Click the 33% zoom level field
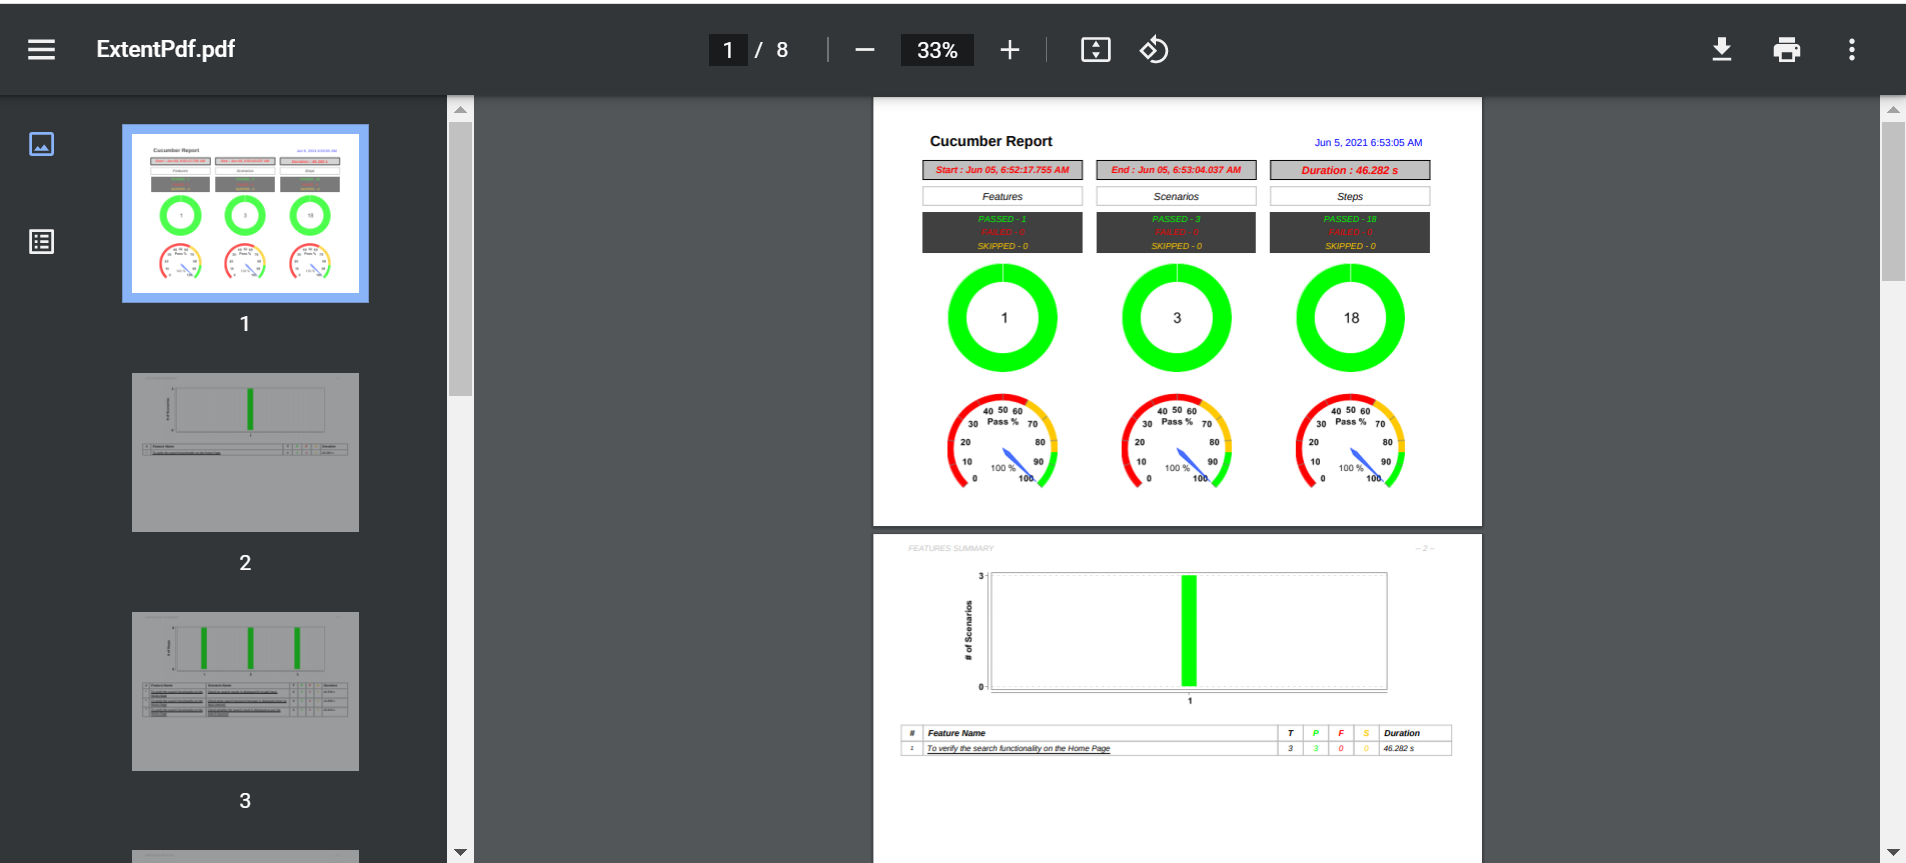 click(x=937, y=50)
